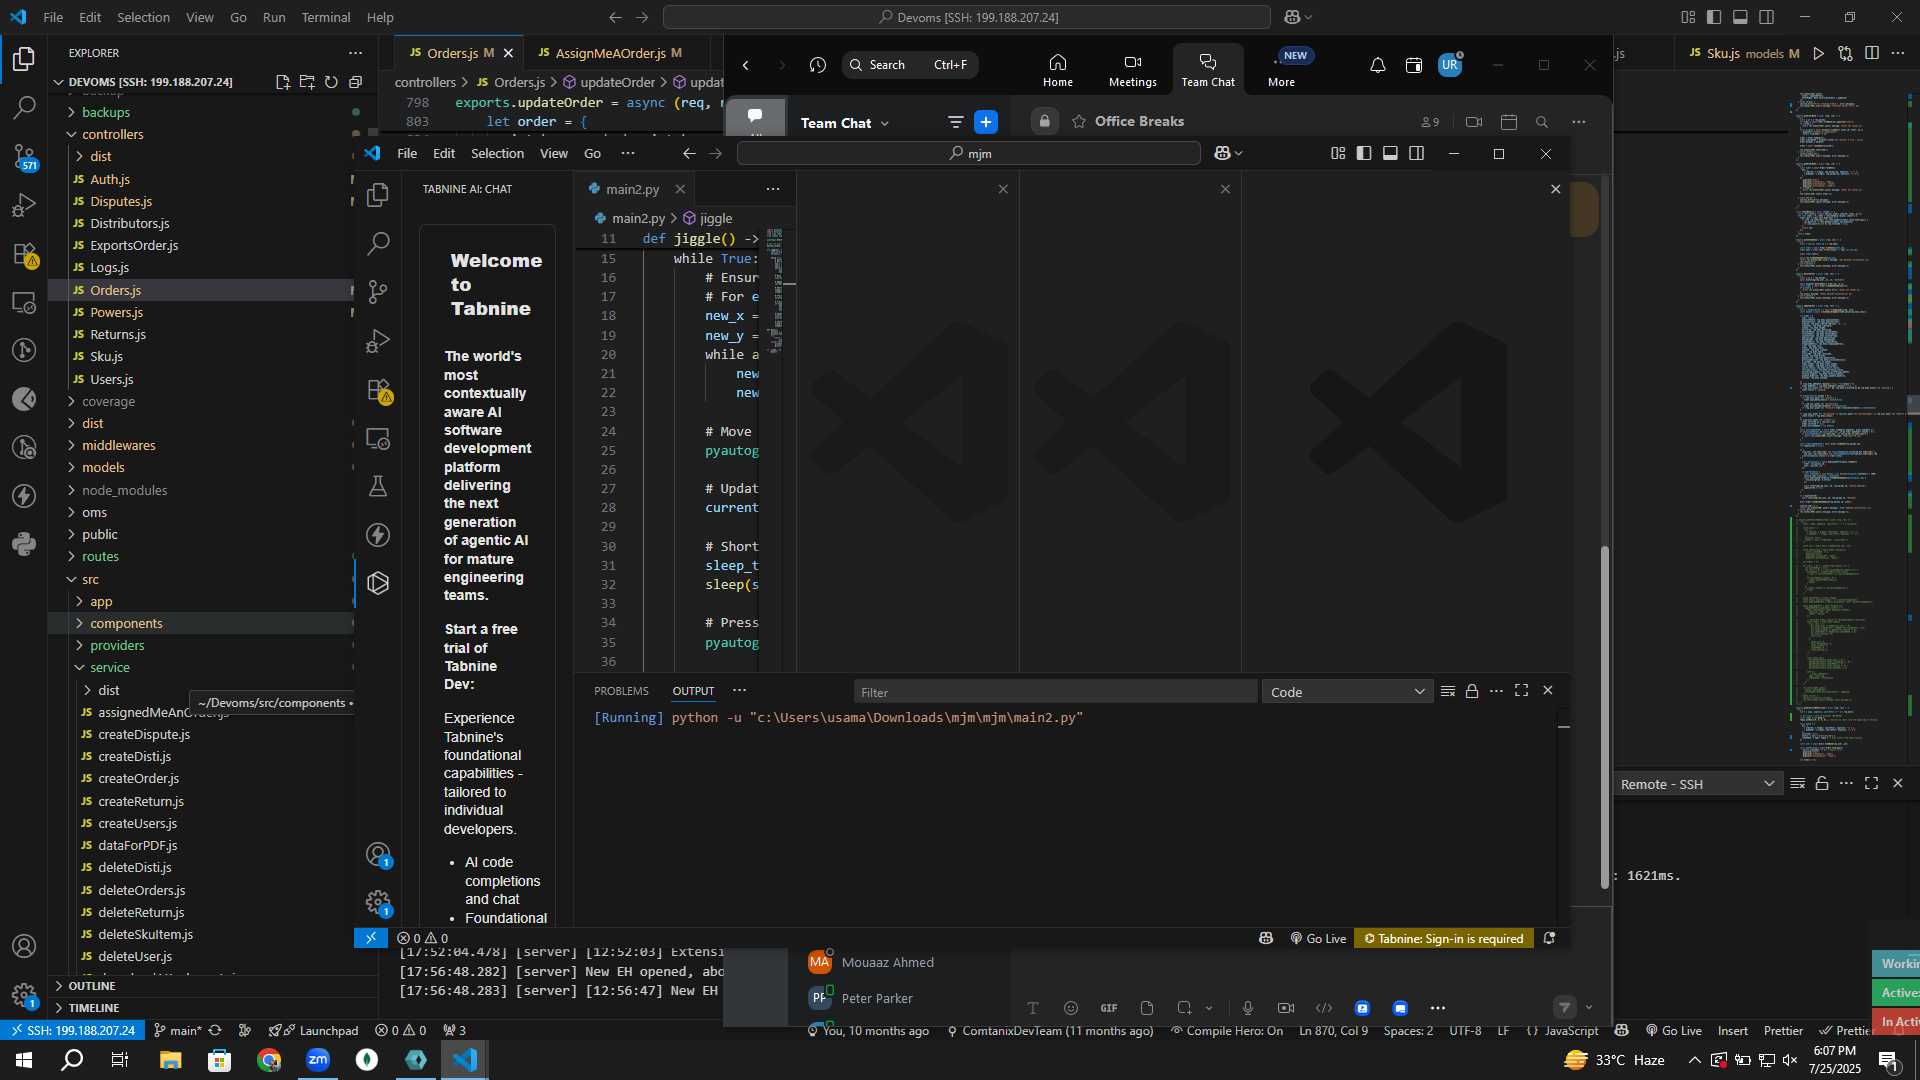The height and width of the screenshot is (1080, 1920).
Task: Open Team Chat dropdown in Zoom
Action: [845, 123]
